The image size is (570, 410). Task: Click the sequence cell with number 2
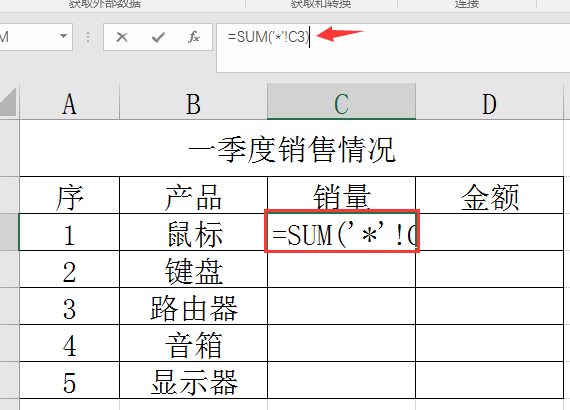69,269
